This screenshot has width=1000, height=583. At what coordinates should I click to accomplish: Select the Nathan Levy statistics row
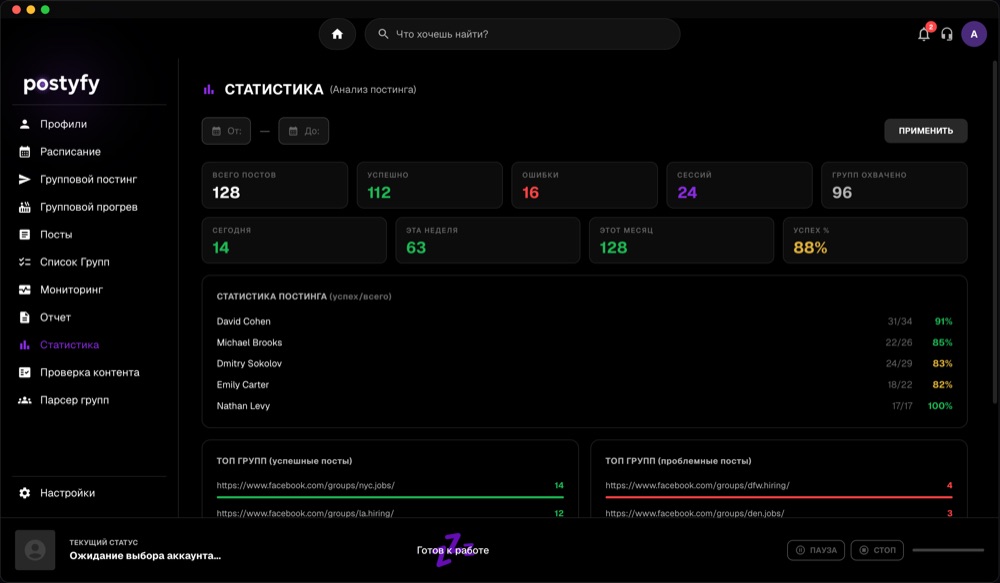coord(584,406)
